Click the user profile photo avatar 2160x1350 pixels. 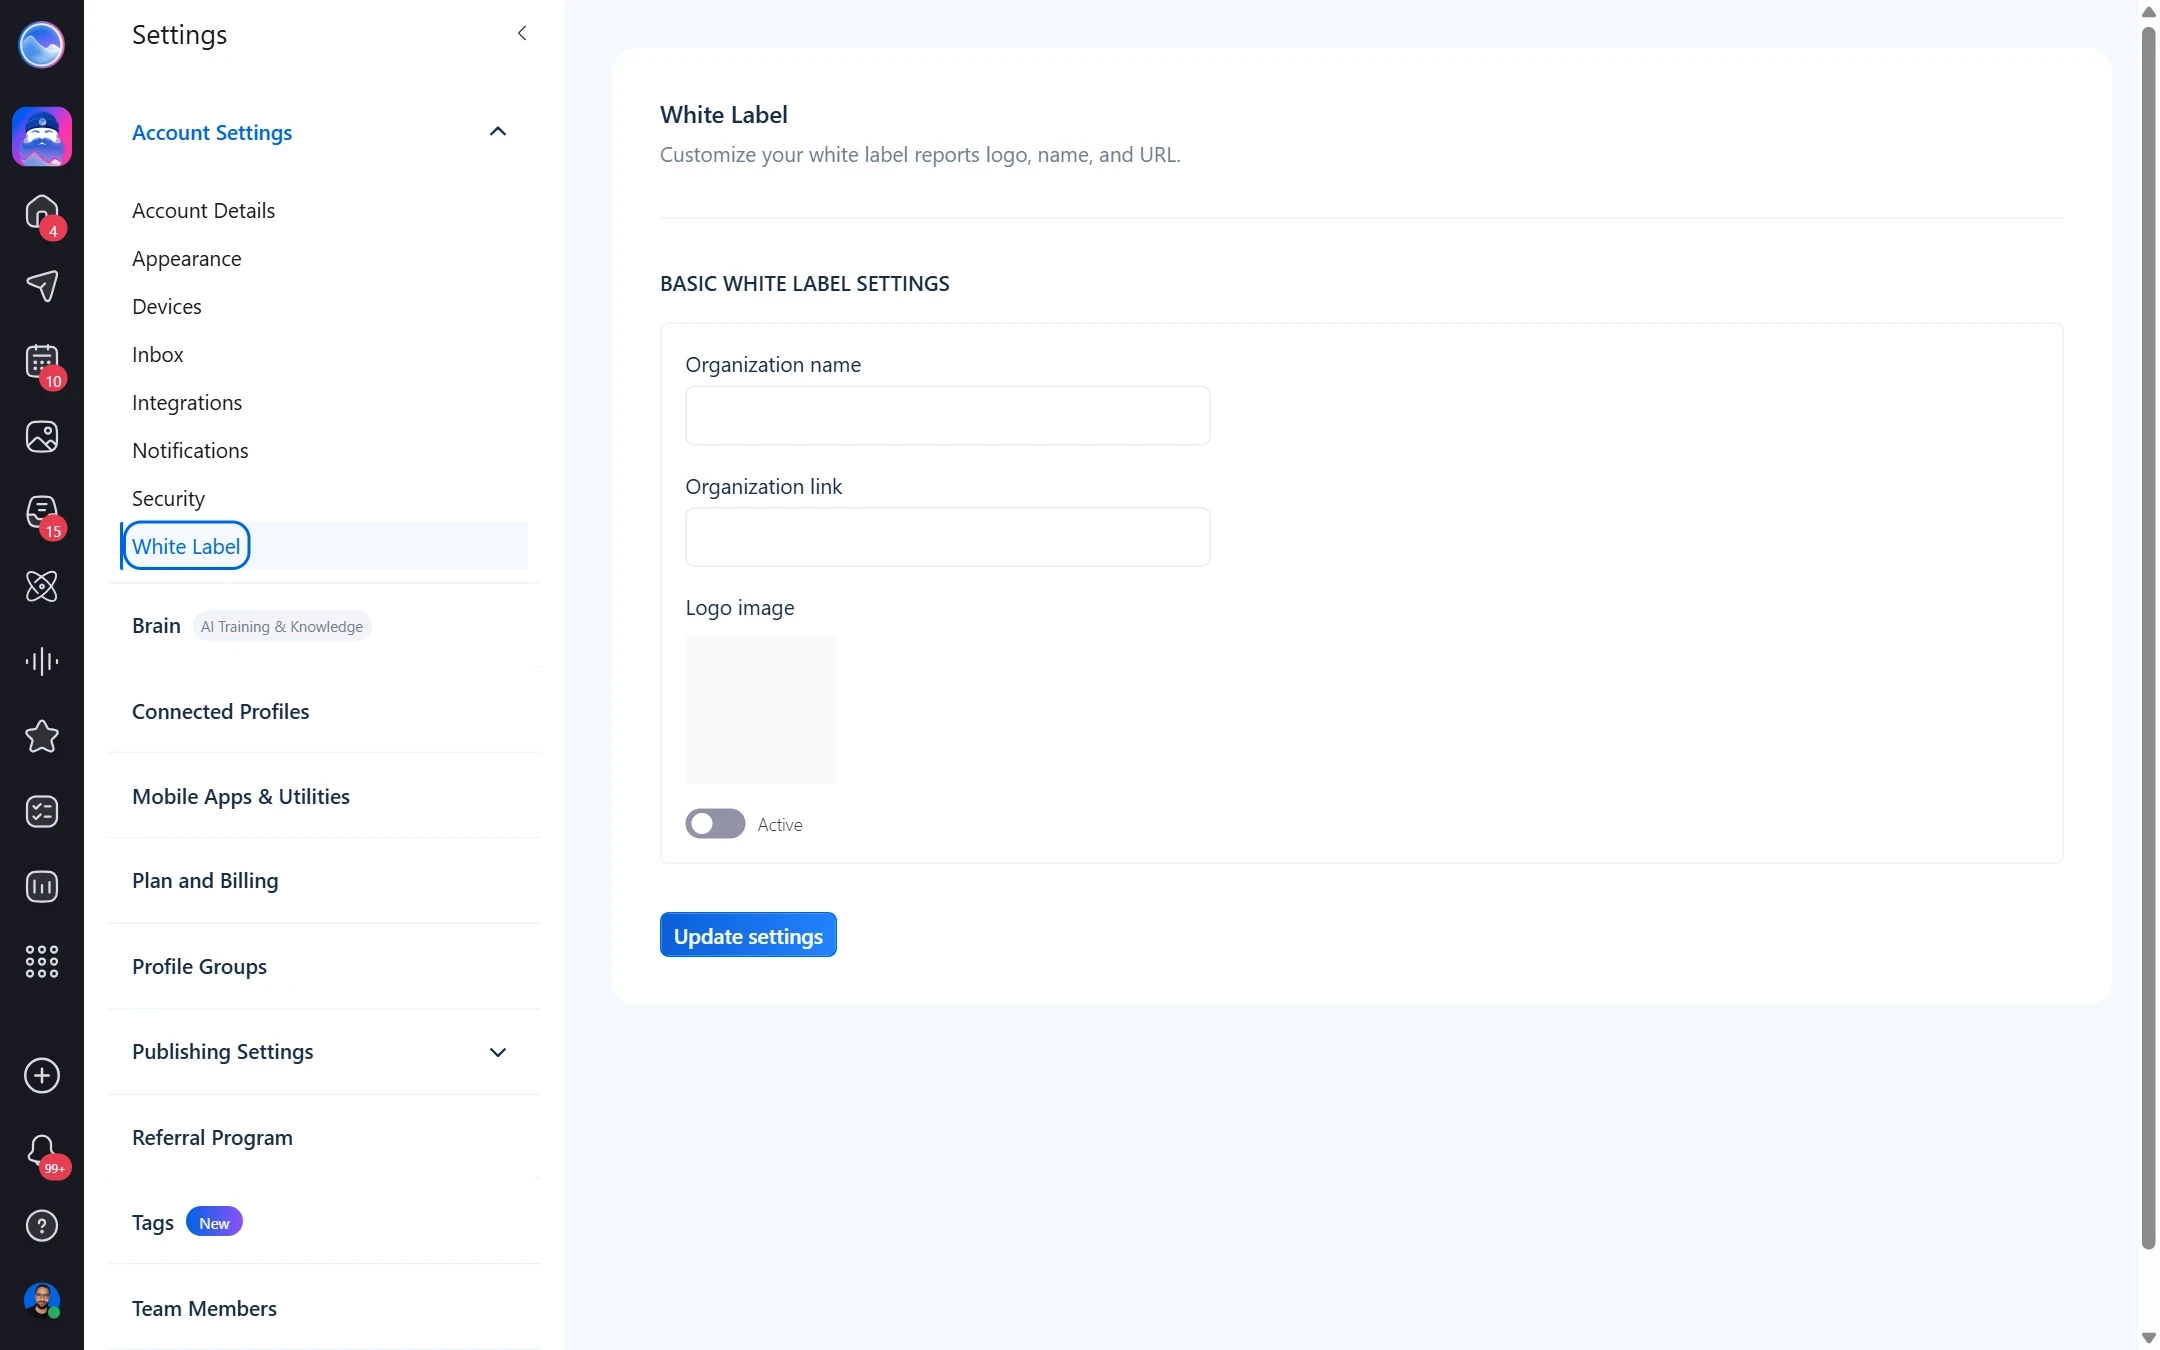click(42, 1301)
